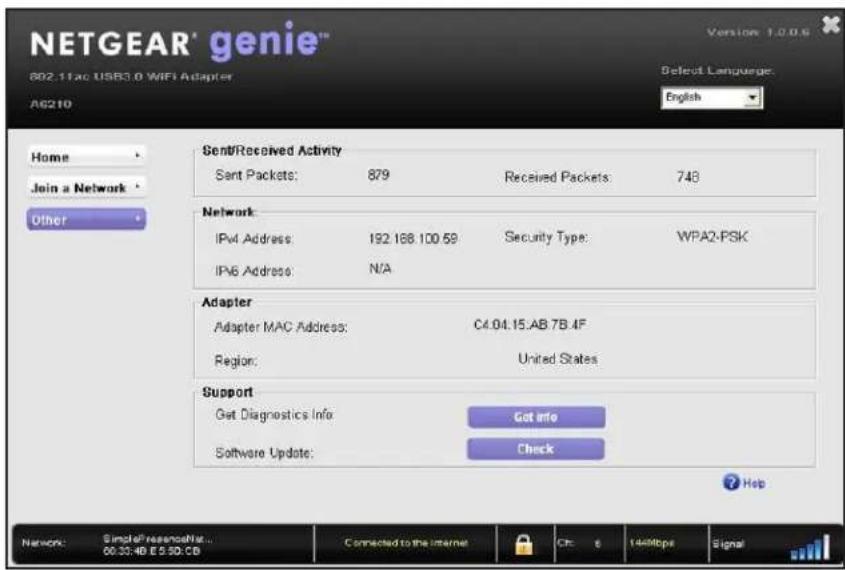Click the 802.11ac USB3.0 WiFi Adapter label
845x570 pixels.
click(x=131, y=77)
